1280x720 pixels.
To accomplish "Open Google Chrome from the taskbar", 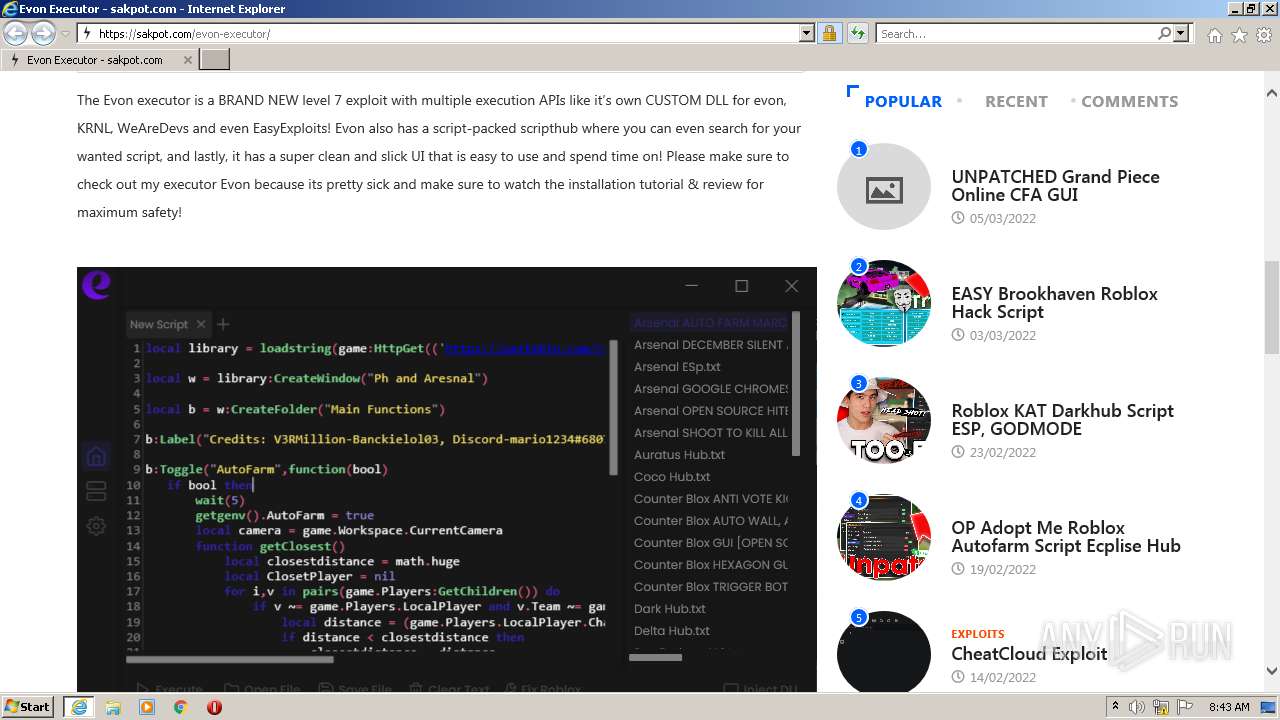I will 180,707.
